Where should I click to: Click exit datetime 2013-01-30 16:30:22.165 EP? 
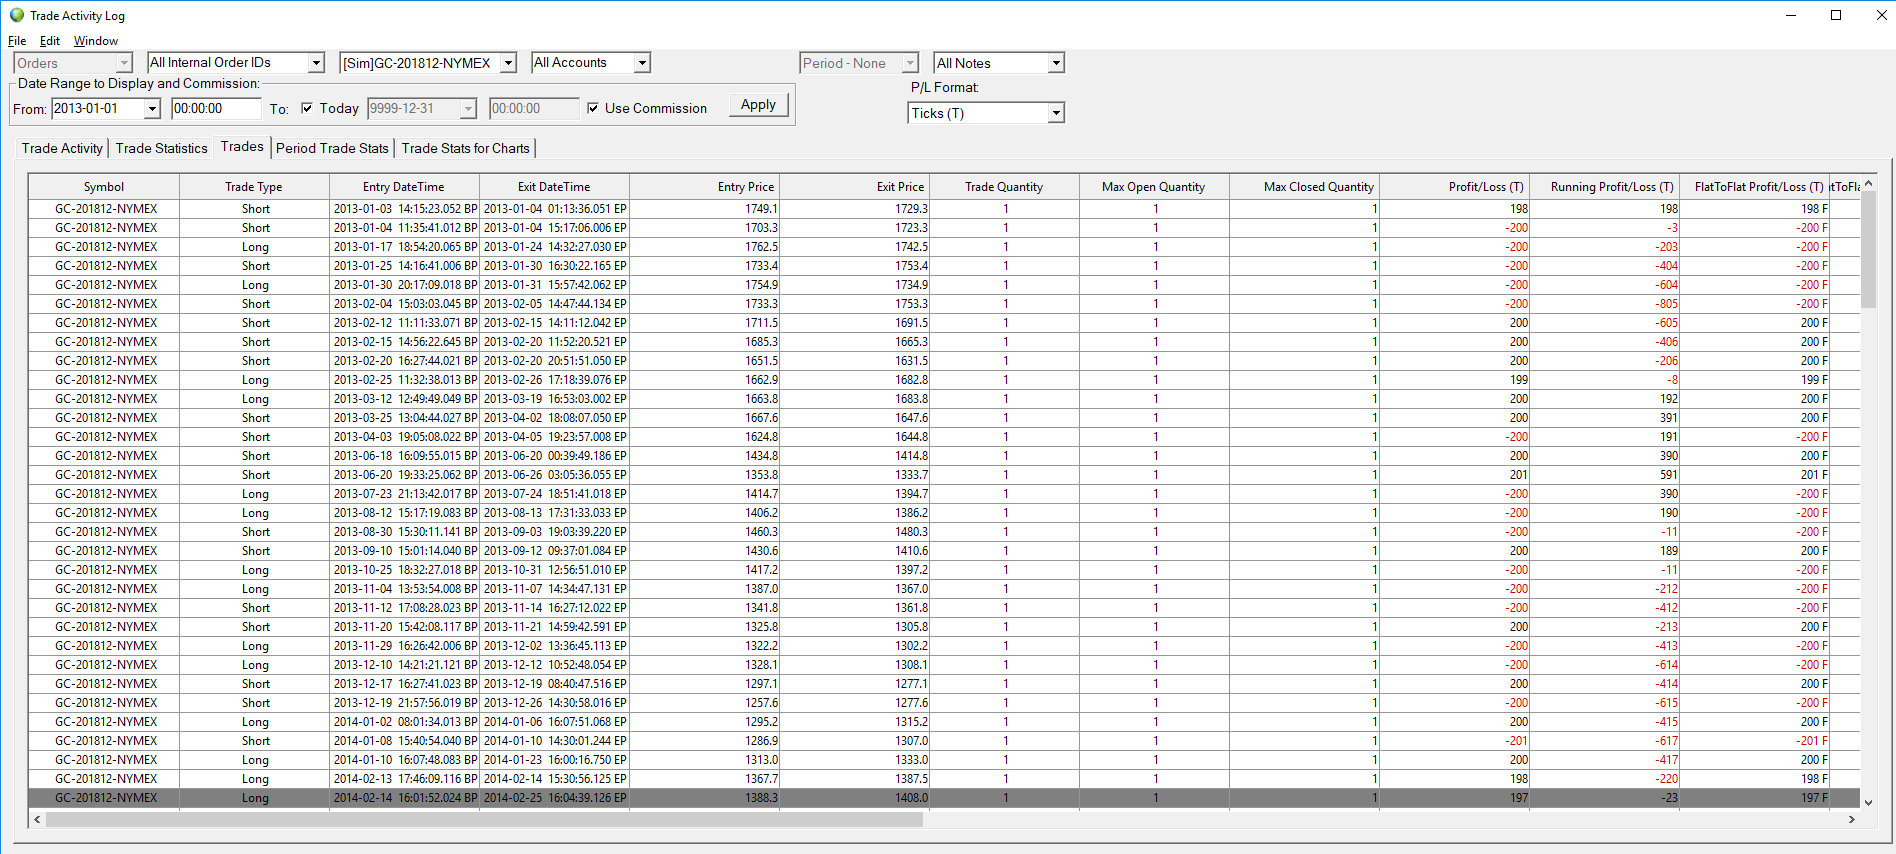coord(554,266)
